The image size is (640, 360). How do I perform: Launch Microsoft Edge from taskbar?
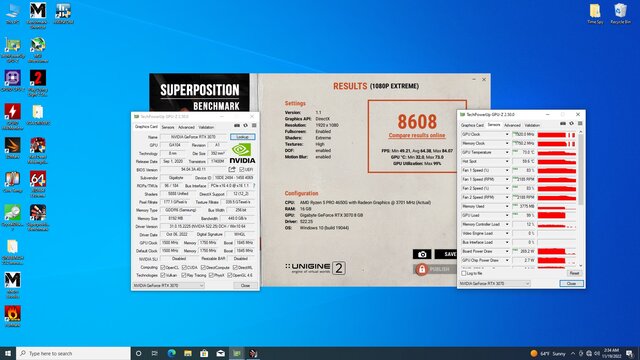(x=171, y=353)
